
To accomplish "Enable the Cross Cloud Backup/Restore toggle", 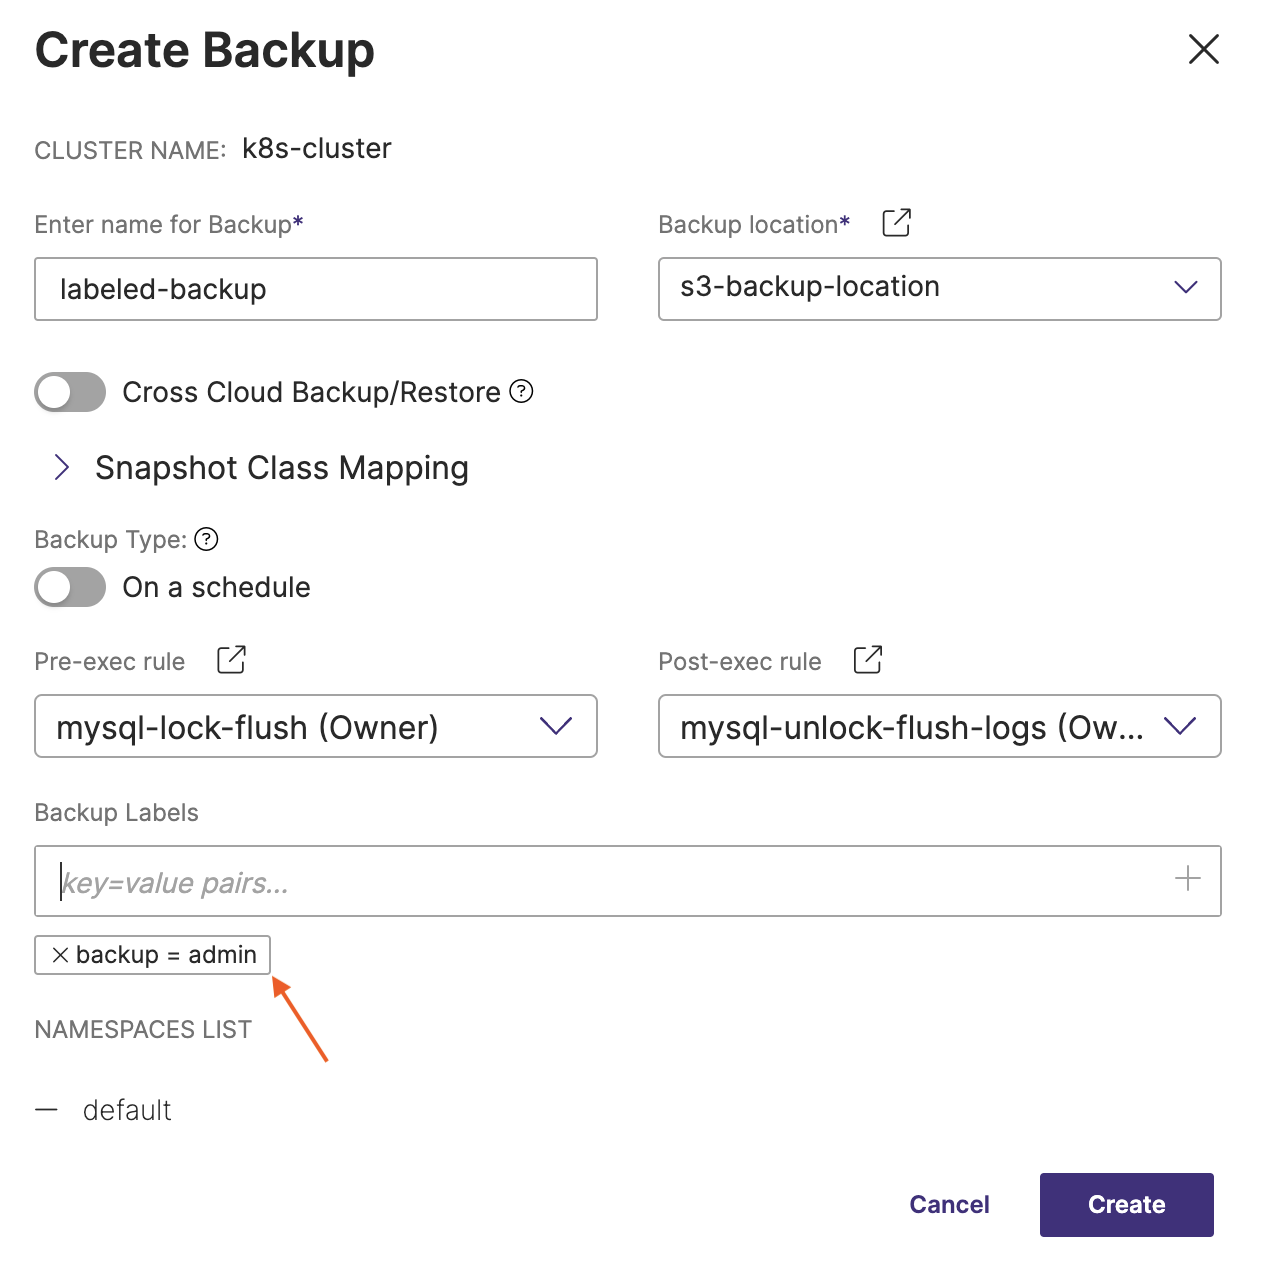I will coord(70,392).
